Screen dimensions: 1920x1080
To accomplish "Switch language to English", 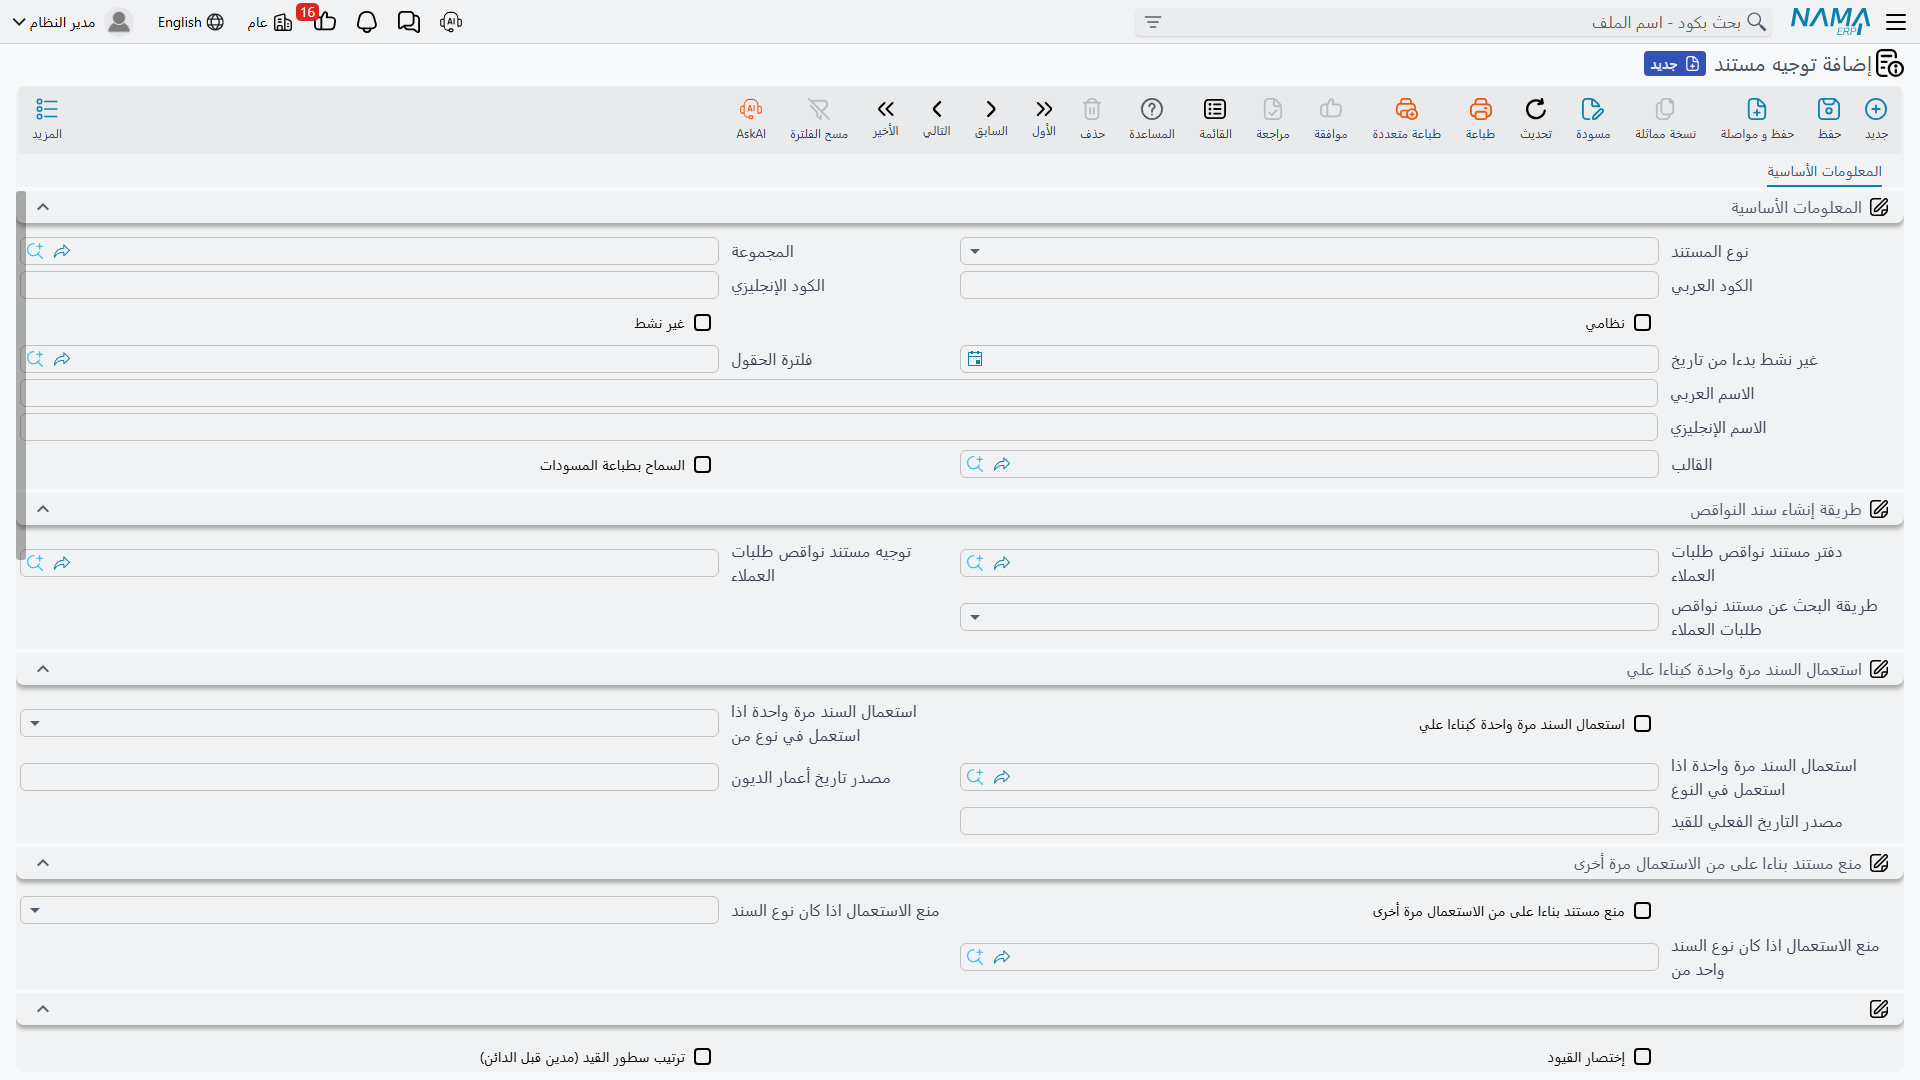I will click(190, 22).
